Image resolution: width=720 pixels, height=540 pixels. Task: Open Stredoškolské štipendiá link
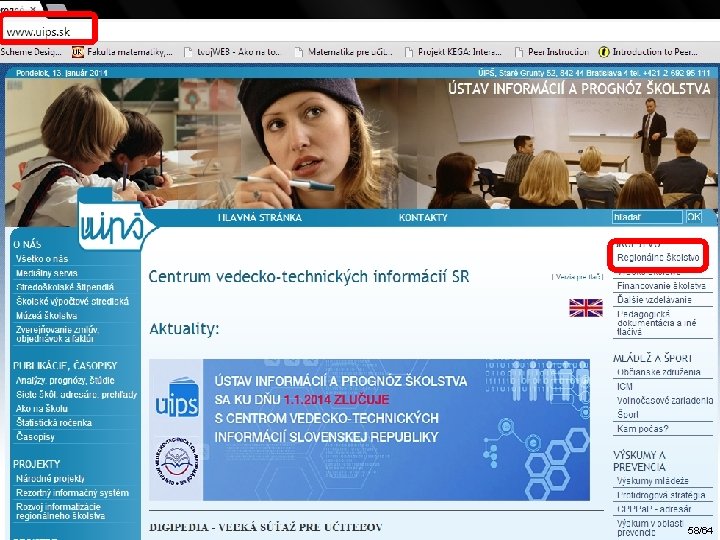point(65,287)
